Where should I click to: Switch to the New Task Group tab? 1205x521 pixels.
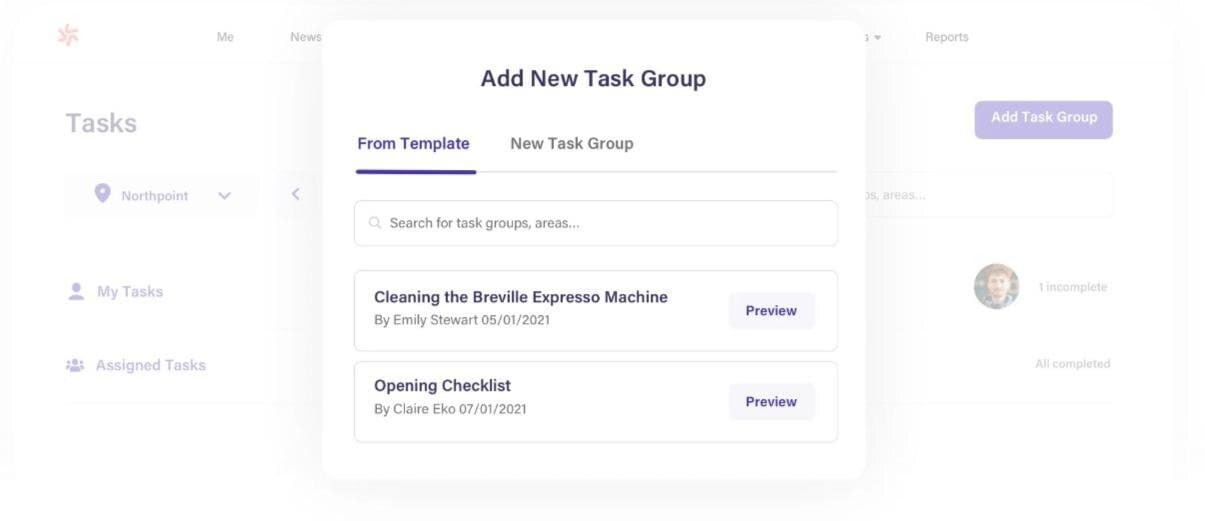[x=572, y=144]
